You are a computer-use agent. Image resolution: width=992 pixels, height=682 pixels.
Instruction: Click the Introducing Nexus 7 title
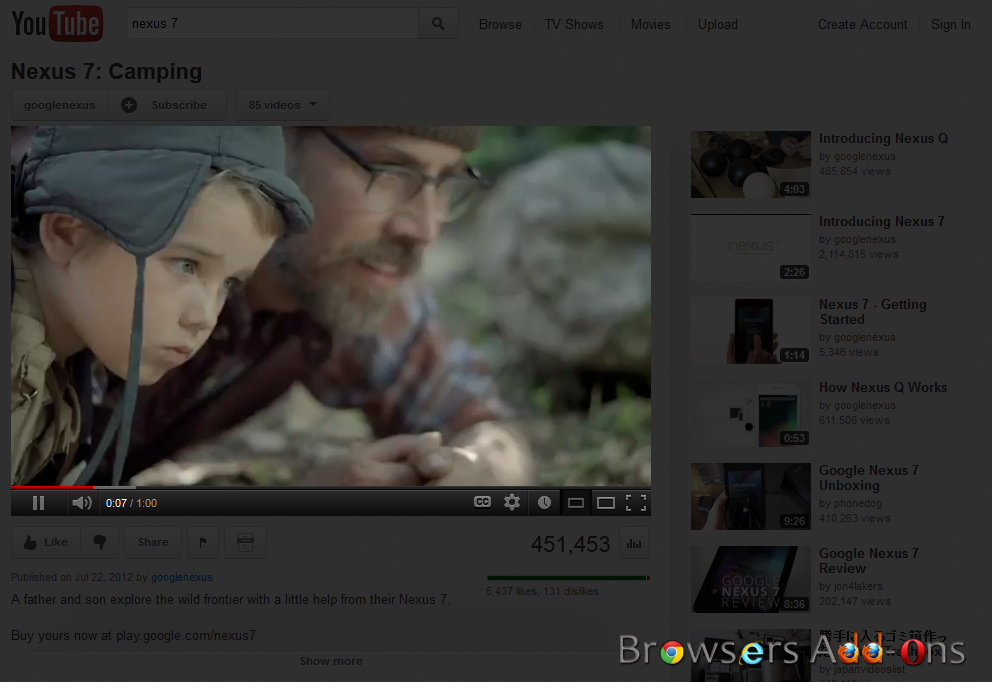click(x=881, y=221)
